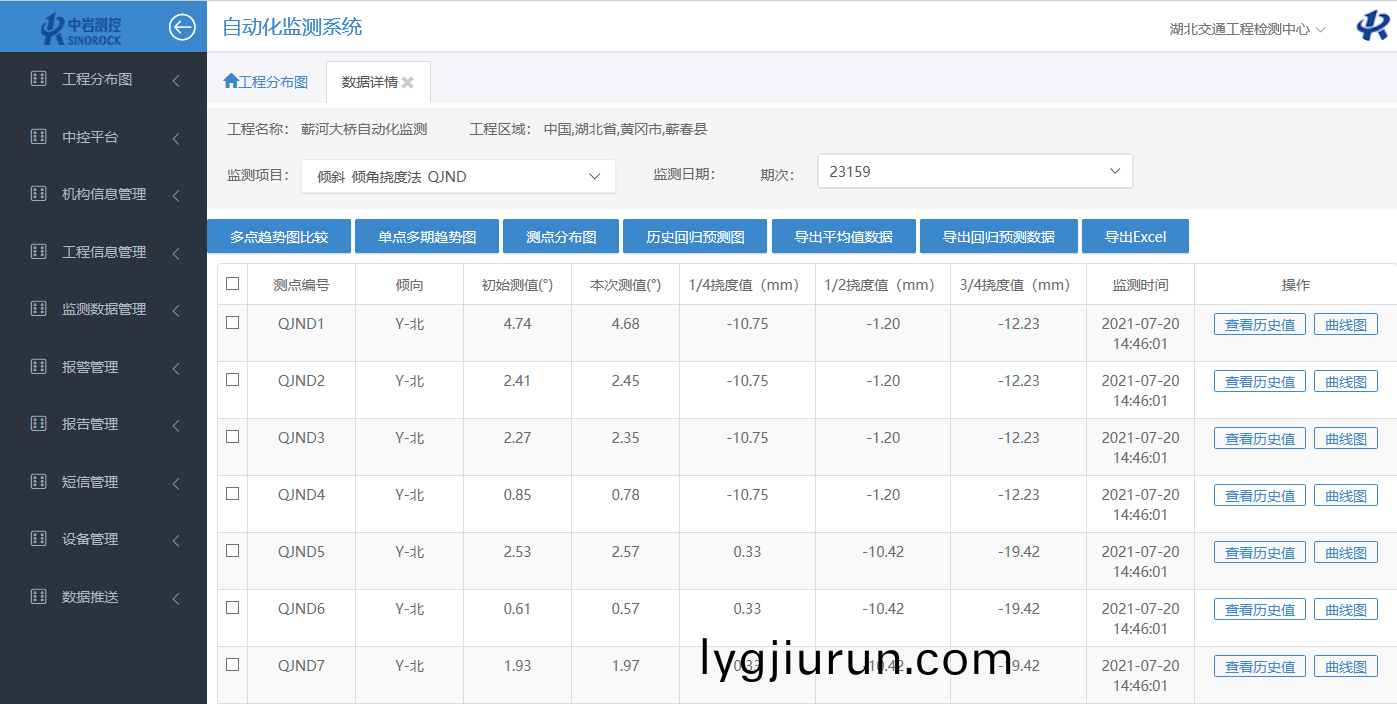1397x704 pixels.
Task: Close the 数据详情 tab with X icon
Action: (408, 83)
